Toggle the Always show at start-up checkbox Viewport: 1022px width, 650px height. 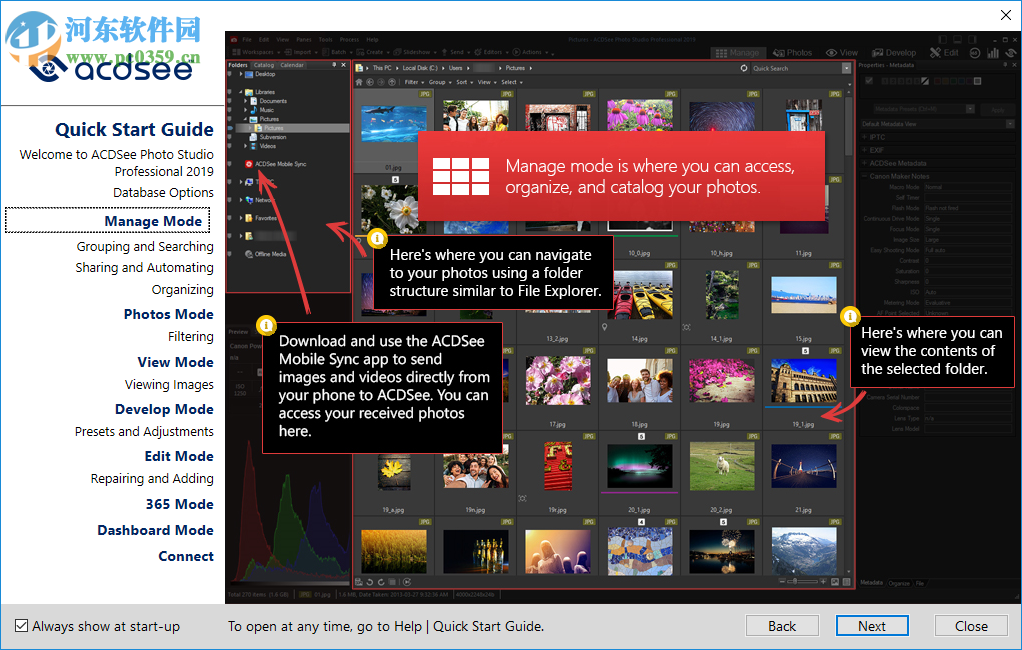[22, 626]
